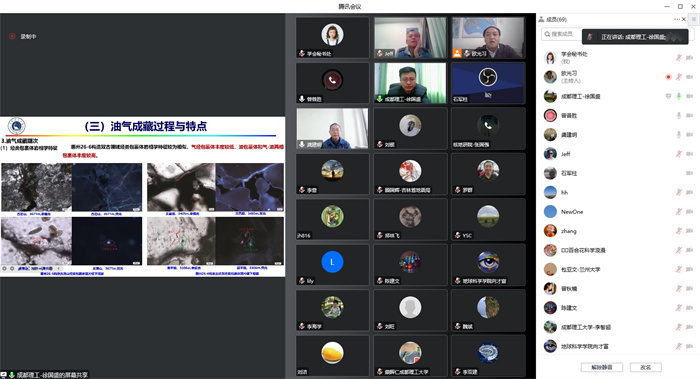
Task: Toggle camera icon for member NewOne
Action: (689, 212)
